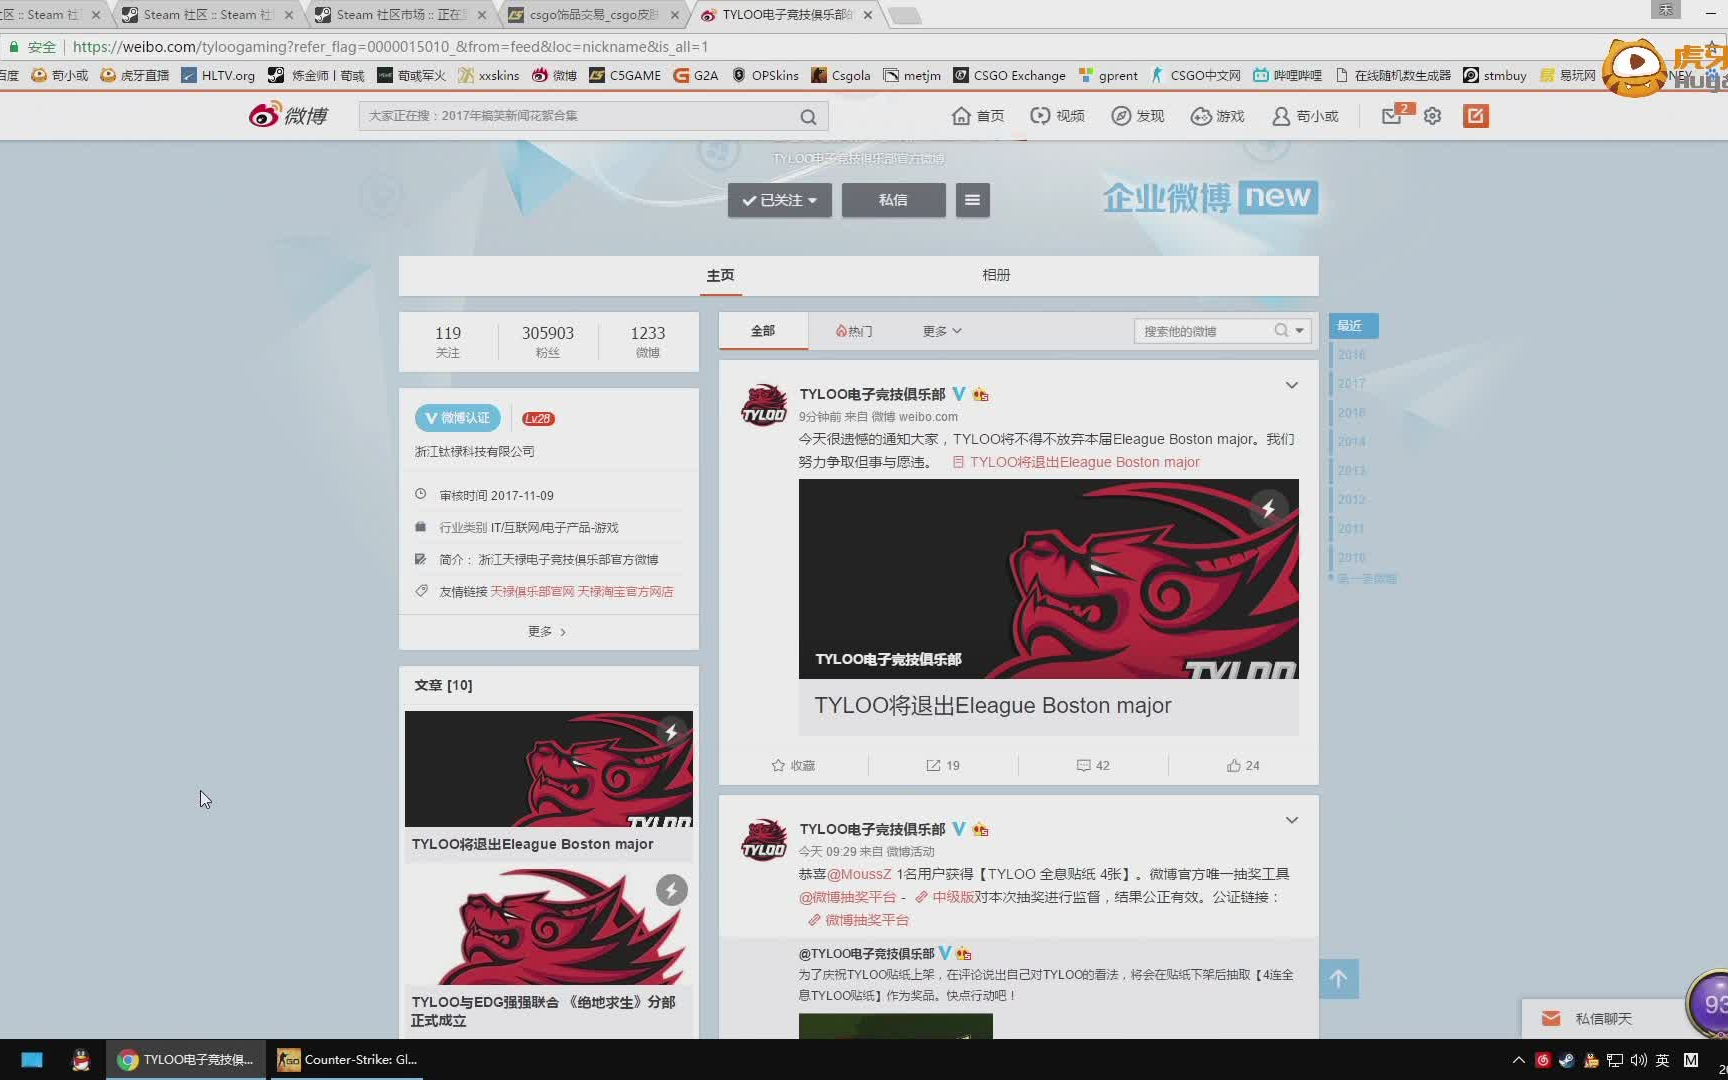Toggle the 已关注 follow dropdown button
1728x1080 pixels.
tap(780, 200)
